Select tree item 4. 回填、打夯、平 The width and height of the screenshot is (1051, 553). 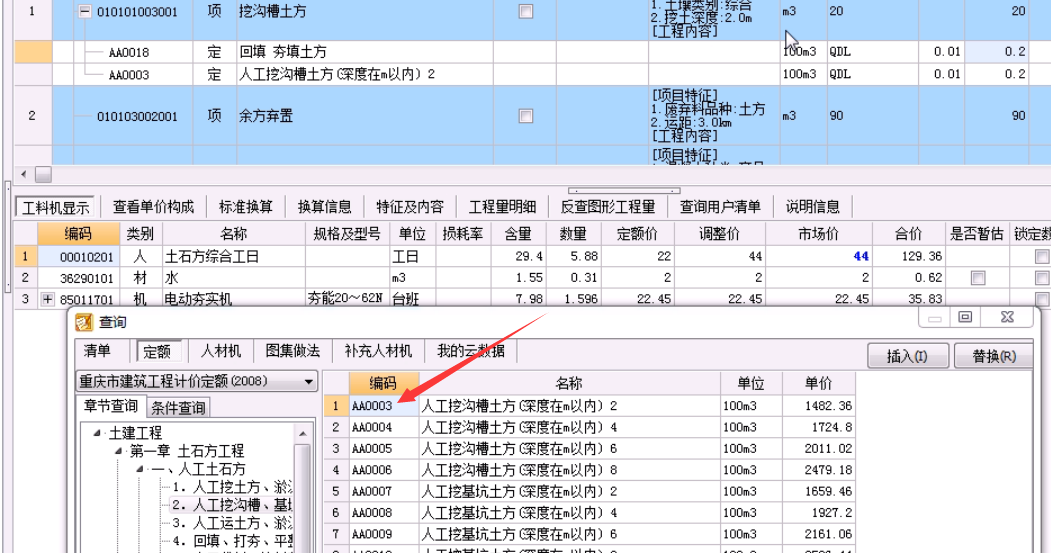[x=232, y=540]
